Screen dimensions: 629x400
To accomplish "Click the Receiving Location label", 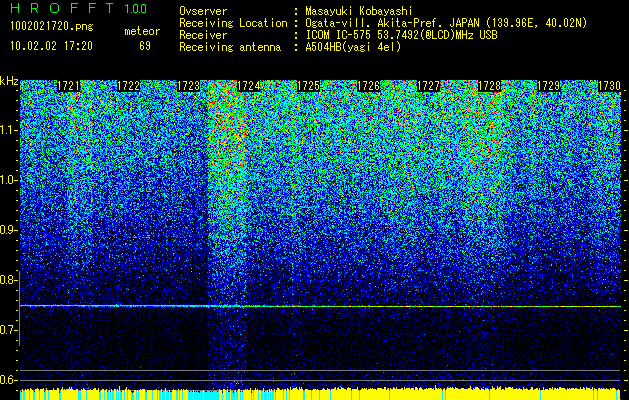I will click(x=233, y=23).
